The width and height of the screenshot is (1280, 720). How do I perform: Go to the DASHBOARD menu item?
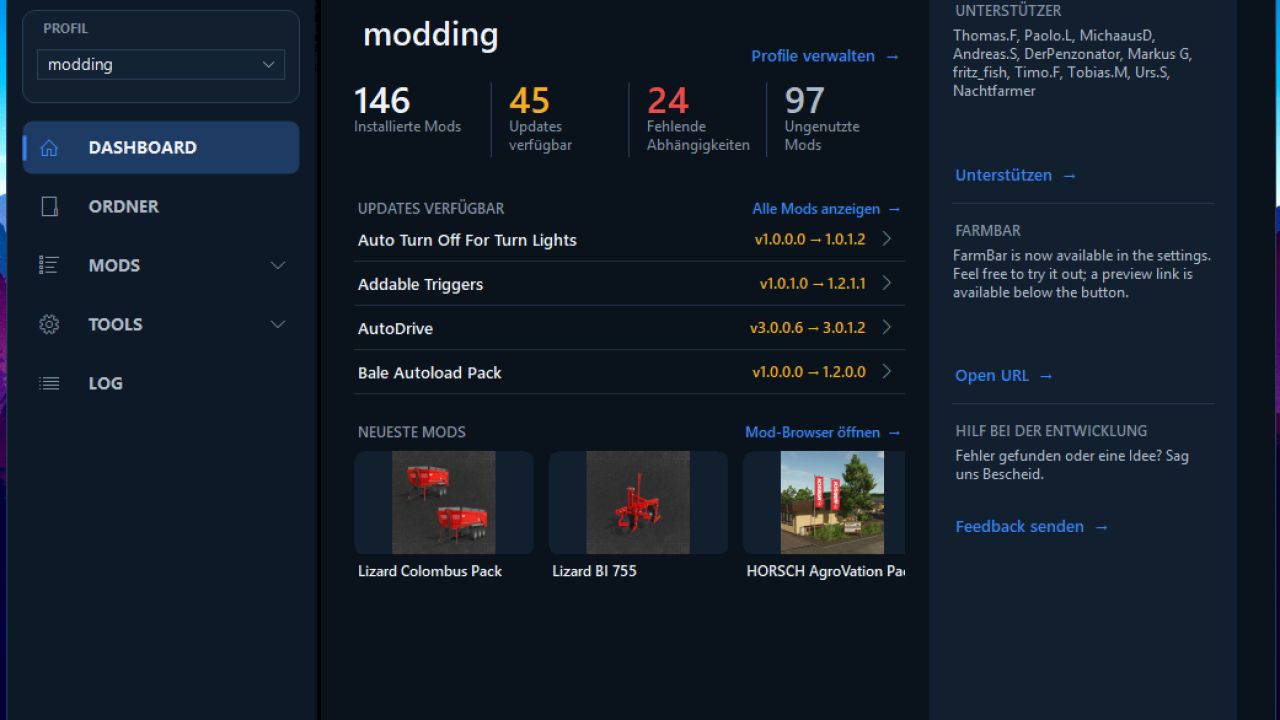161,148
